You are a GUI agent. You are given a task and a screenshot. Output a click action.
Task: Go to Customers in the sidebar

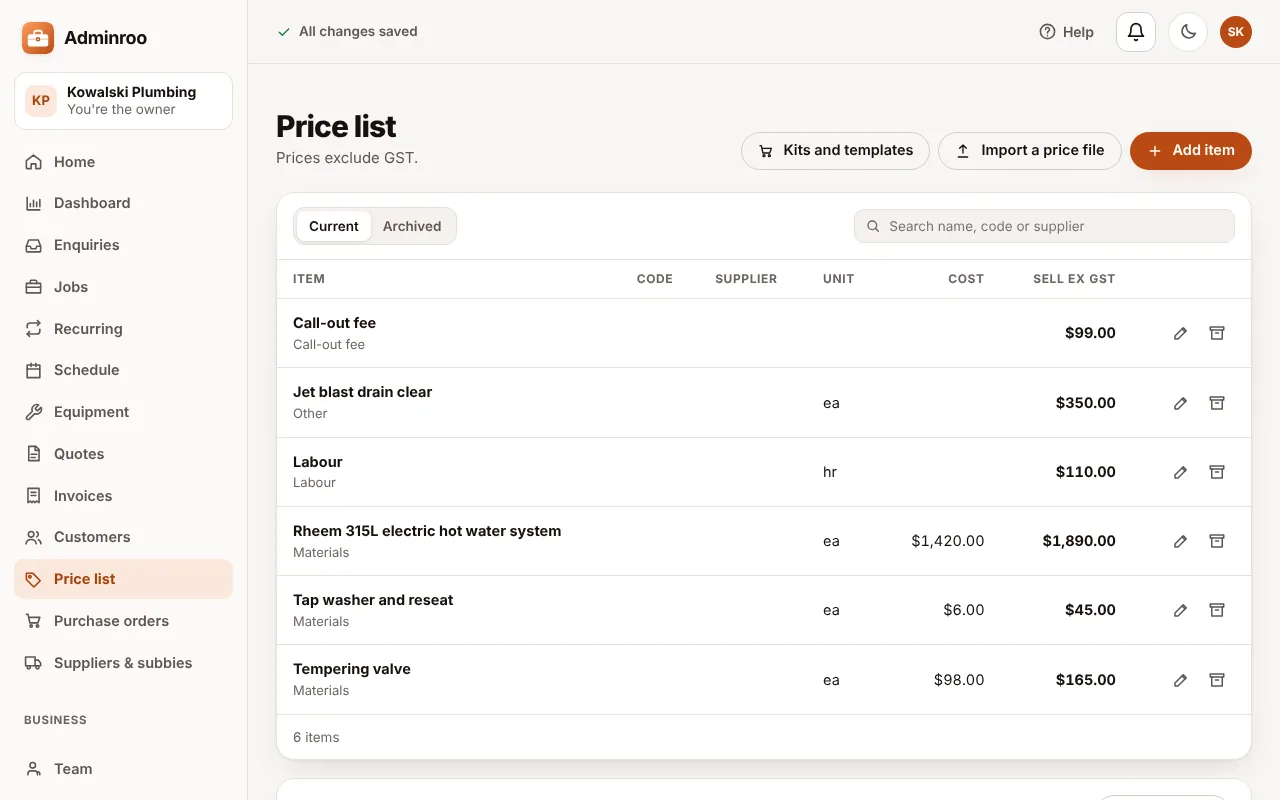pyautogui.click(x=123, y=537)
